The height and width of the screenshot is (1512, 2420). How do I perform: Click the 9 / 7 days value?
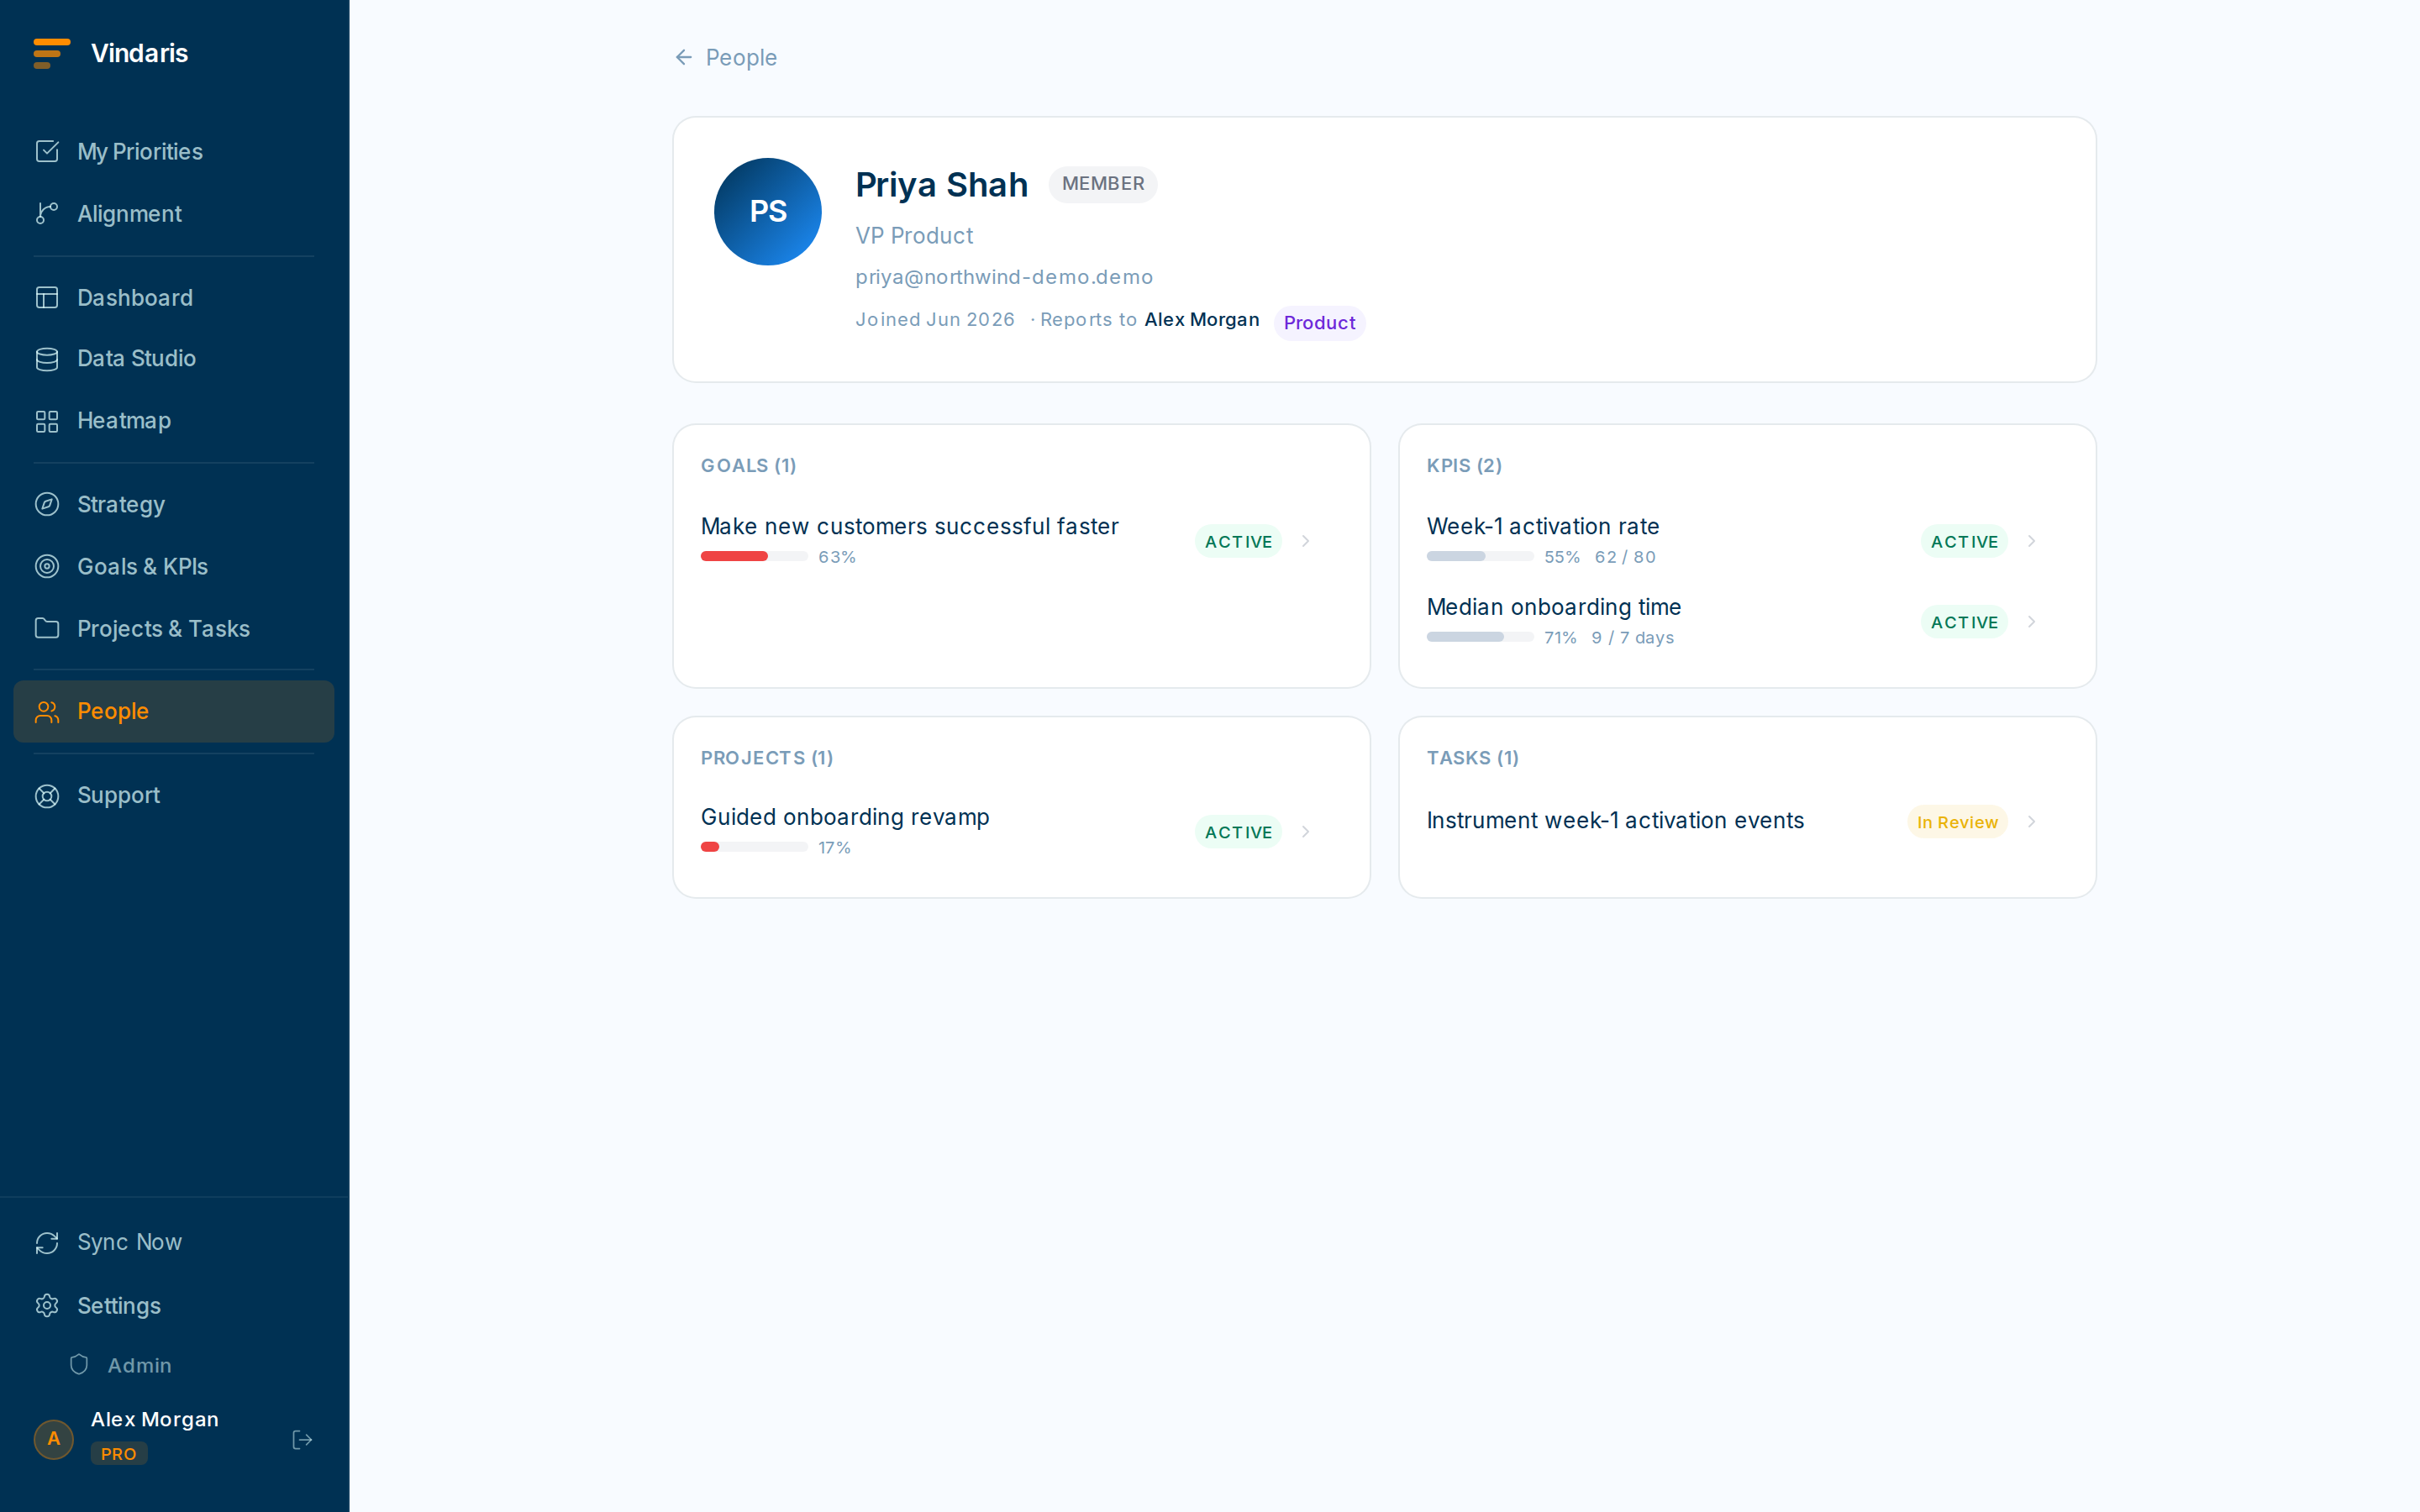1632,637
